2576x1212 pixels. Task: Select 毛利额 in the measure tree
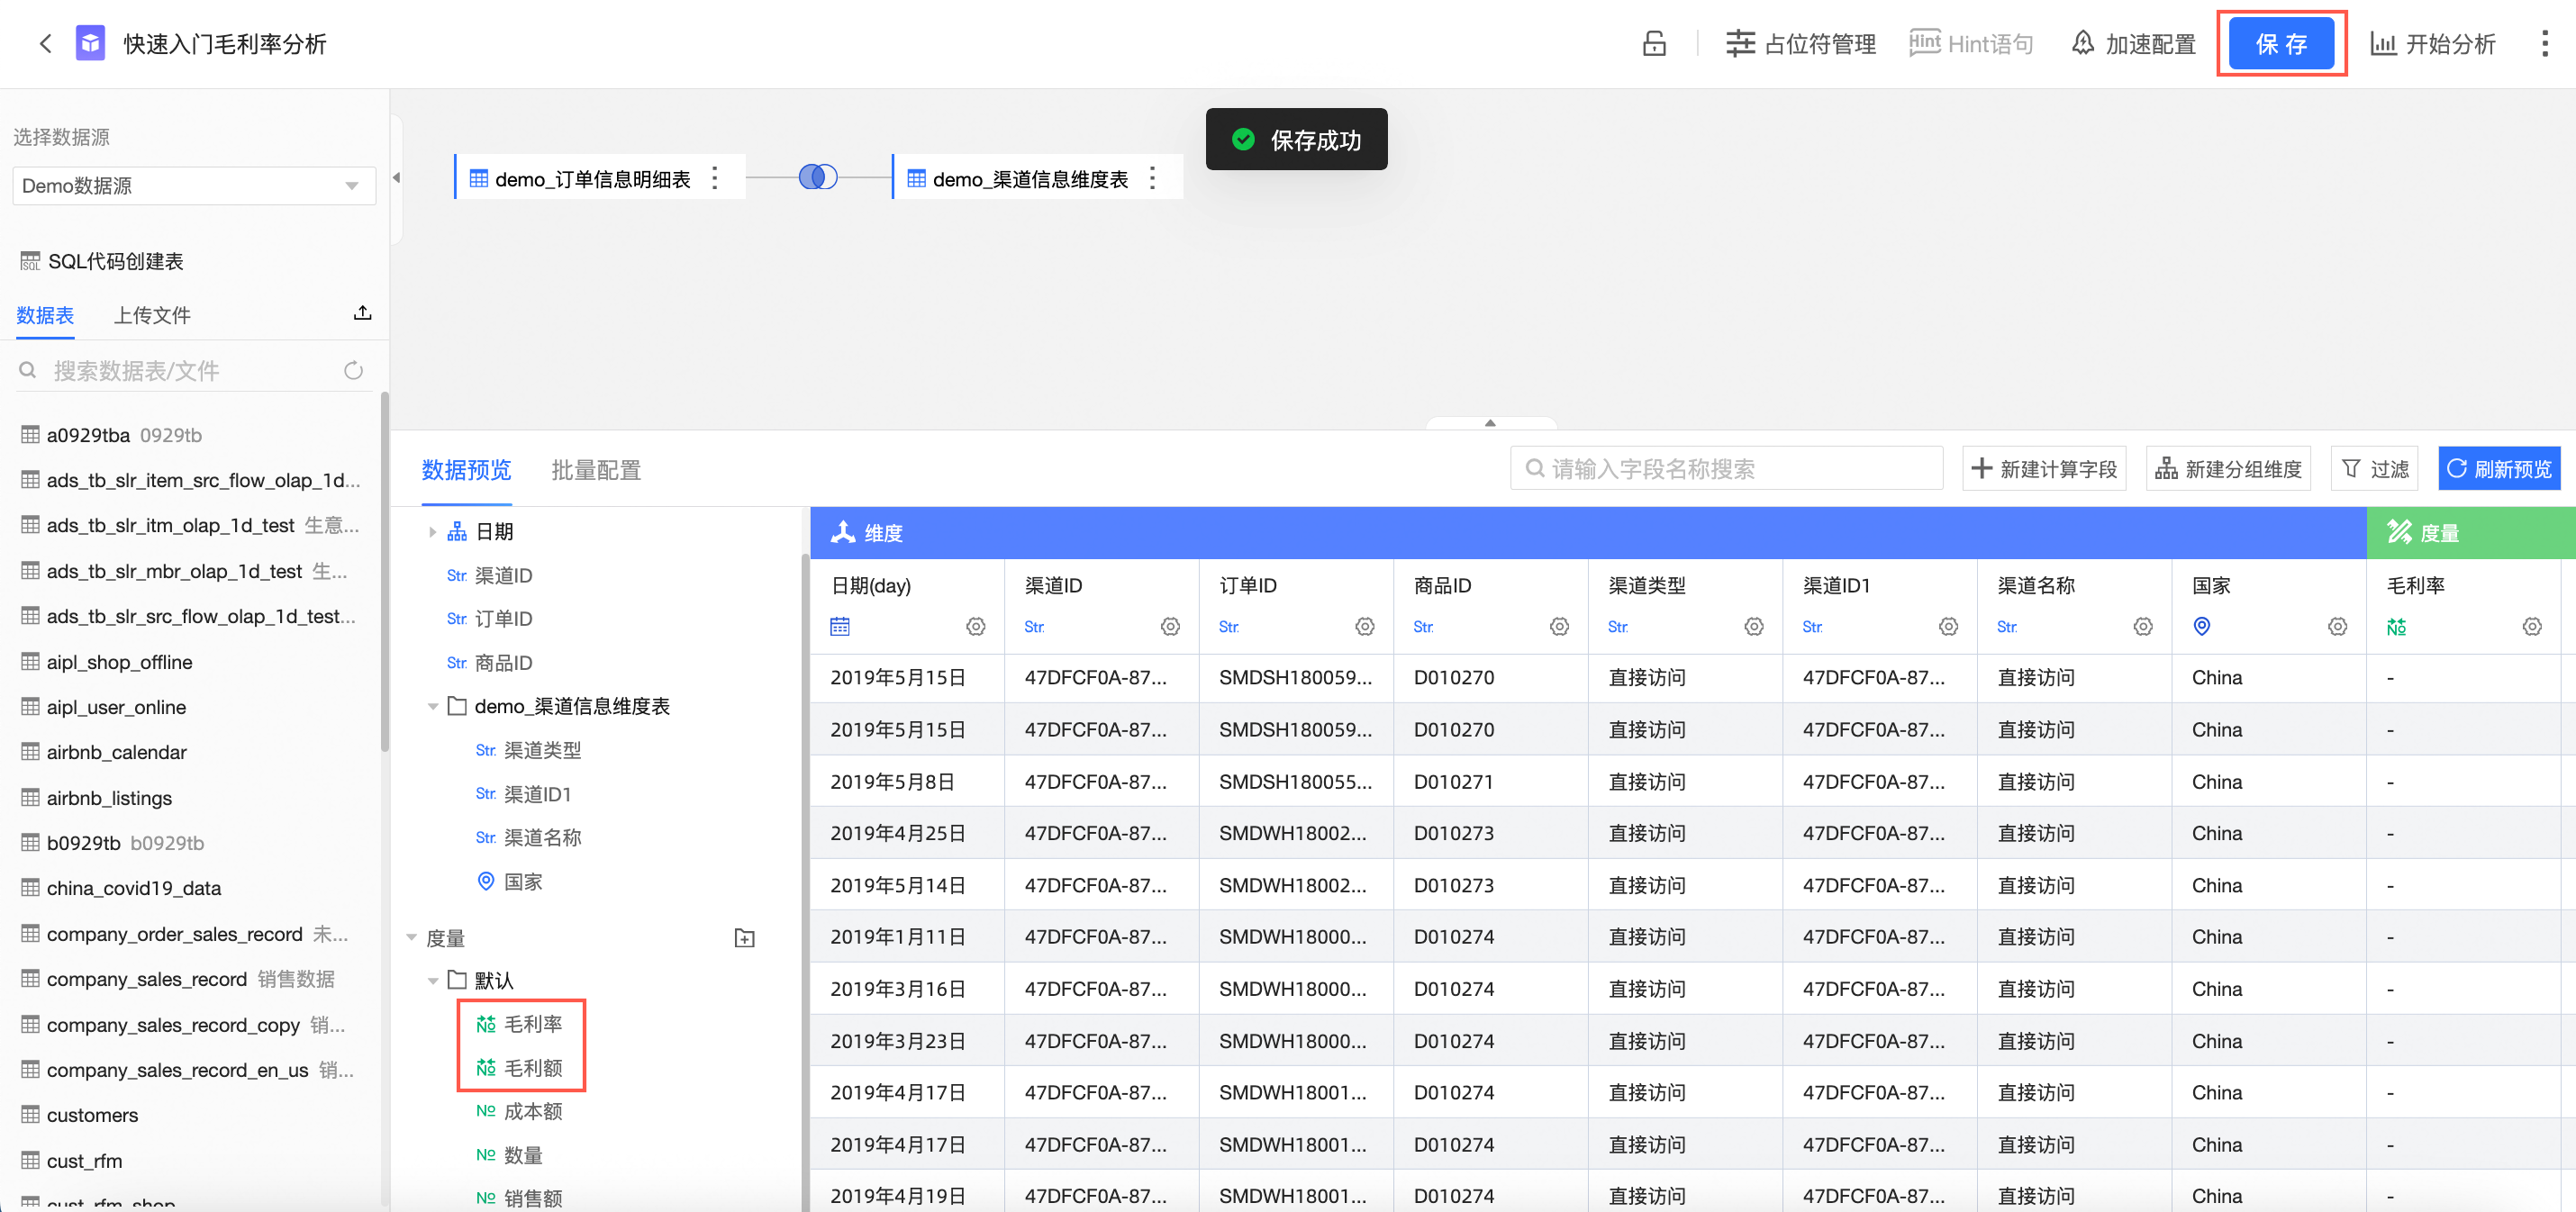tap(519, 1068)
